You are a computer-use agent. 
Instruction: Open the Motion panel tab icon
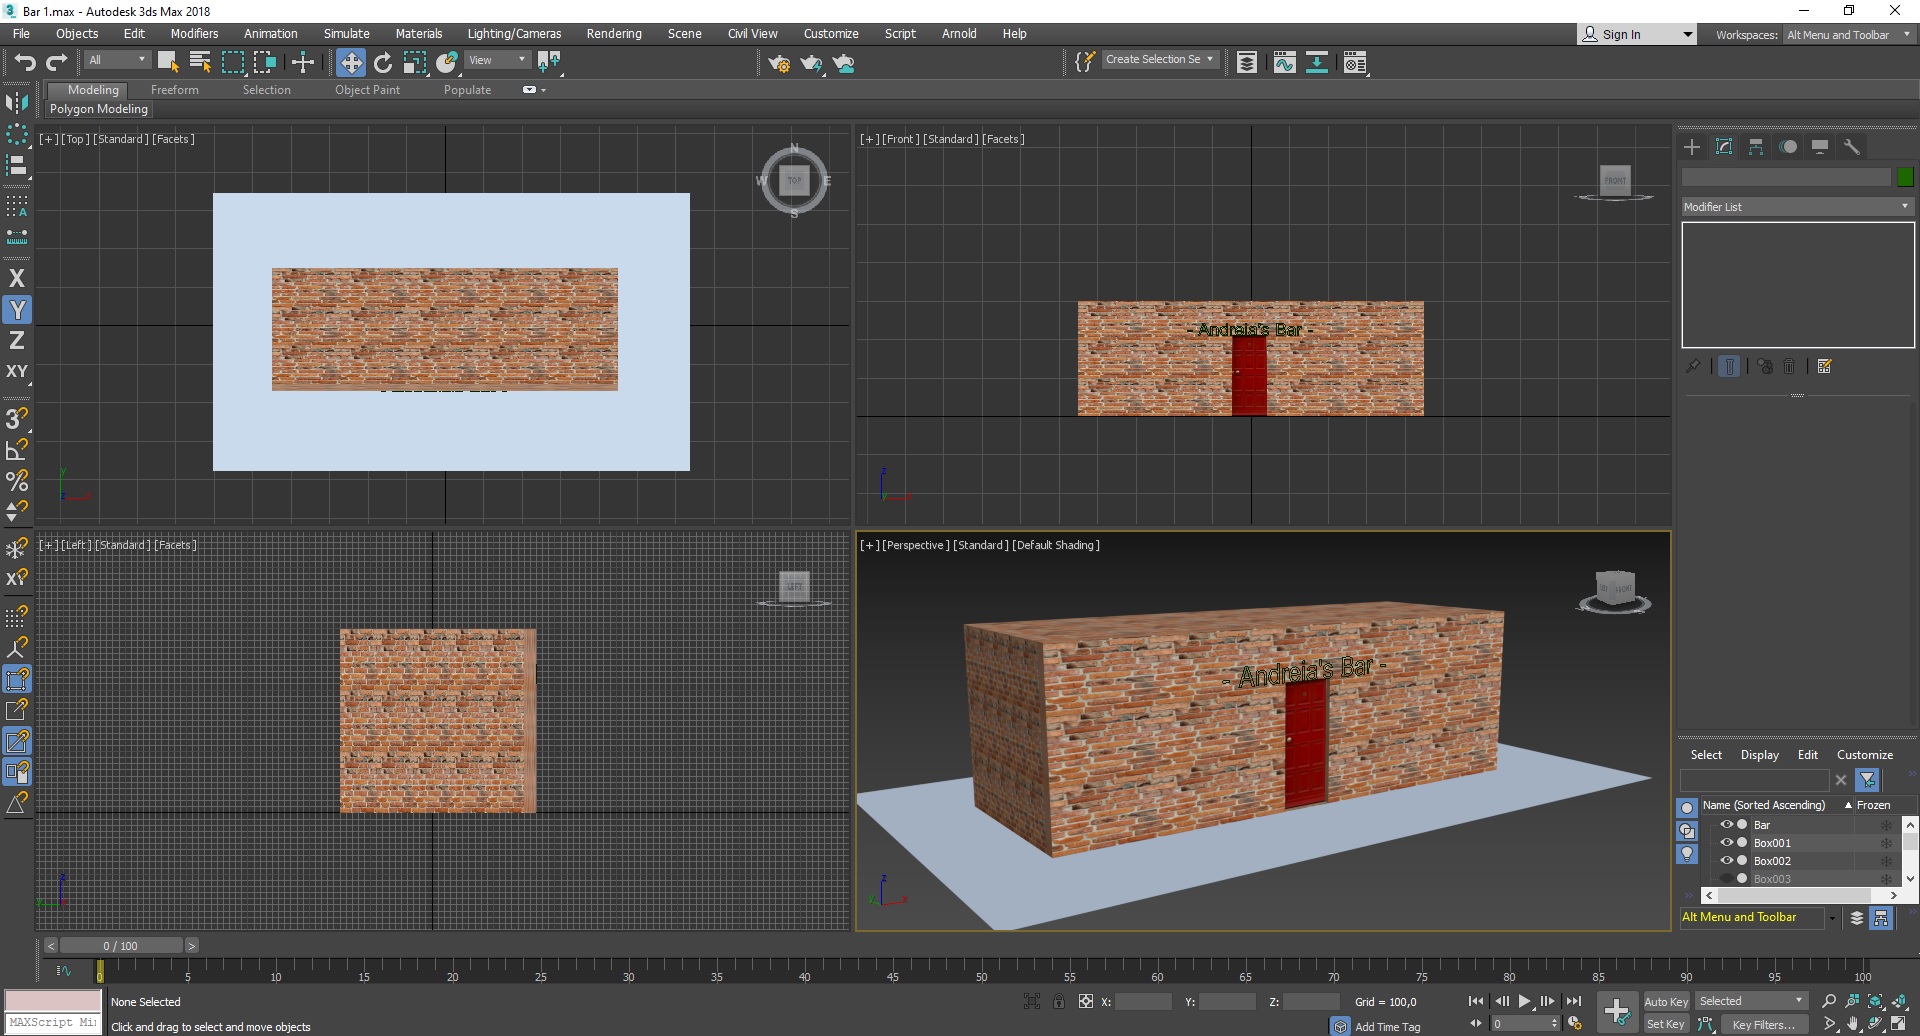point(1788,147)
